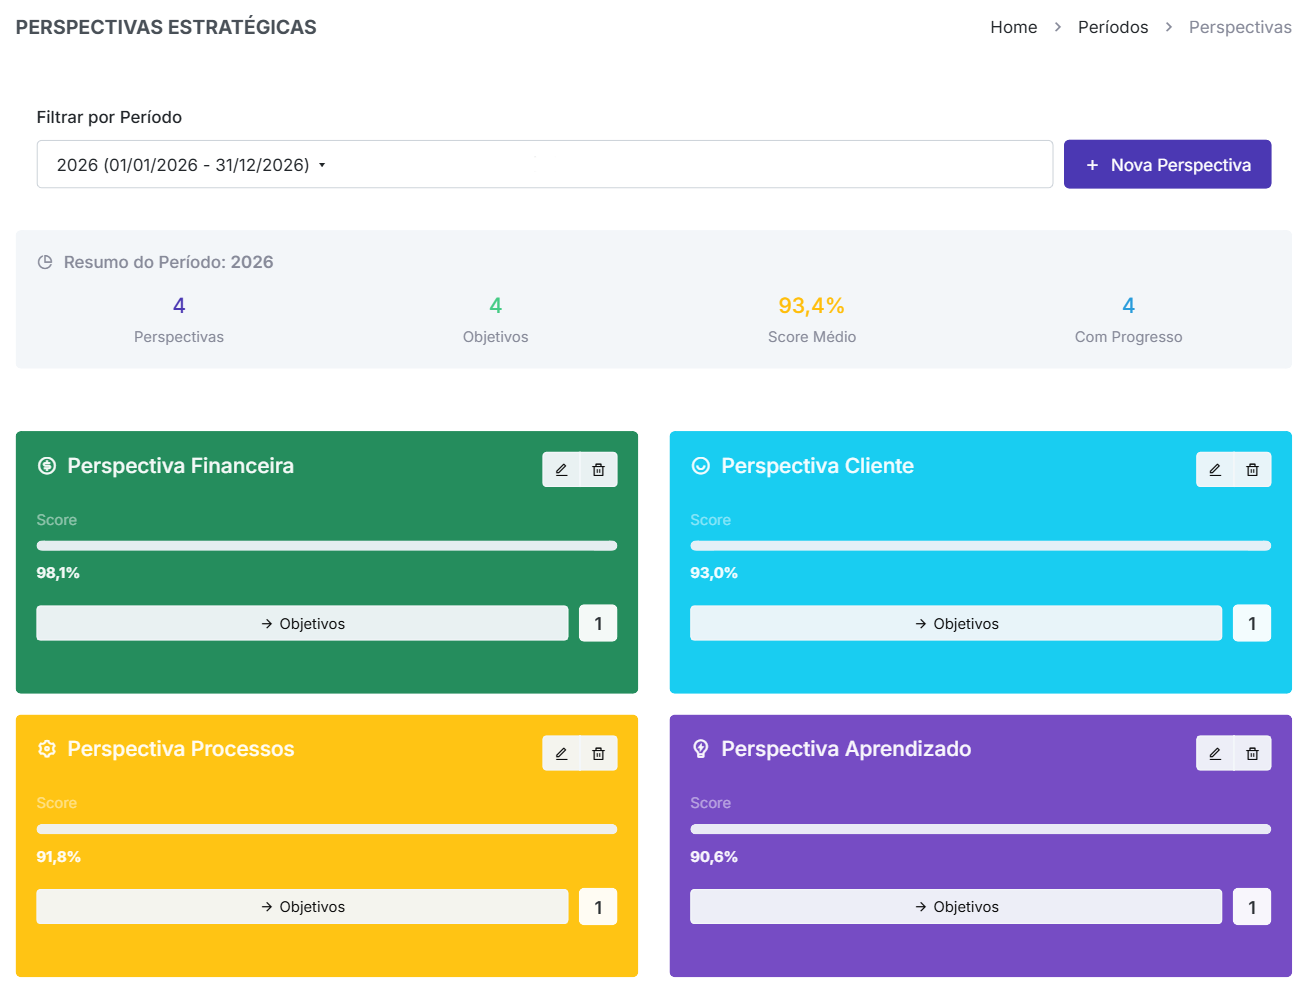Go to Home in the breadcrumb

[x=1013, y=27]
